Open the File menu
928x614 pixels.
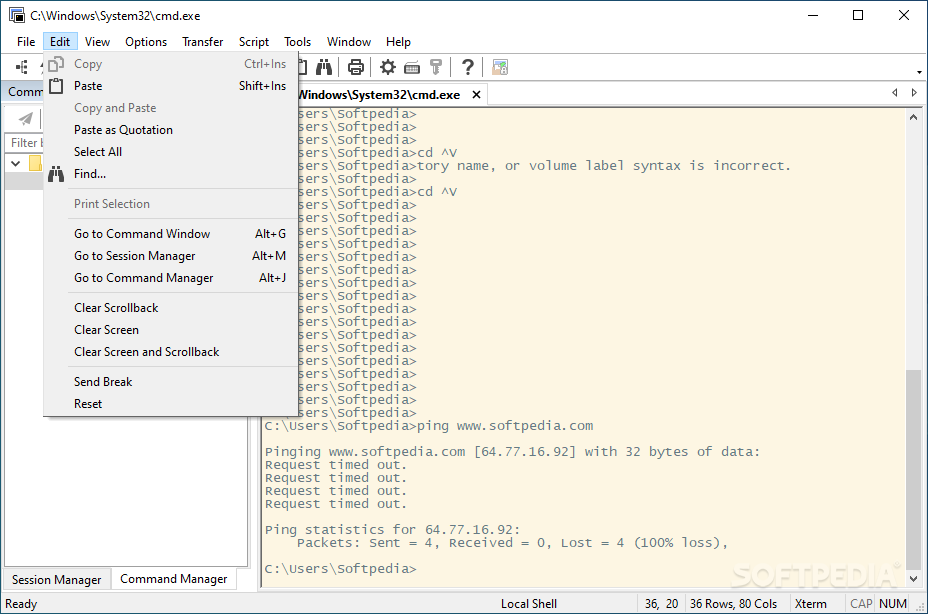25,41
